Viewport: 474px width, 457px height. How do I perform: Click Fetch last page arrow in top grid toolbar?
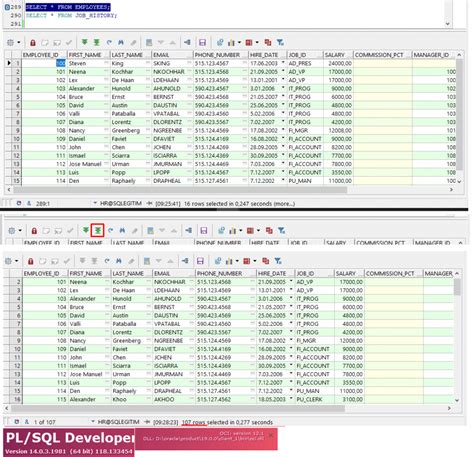point(97,42)
